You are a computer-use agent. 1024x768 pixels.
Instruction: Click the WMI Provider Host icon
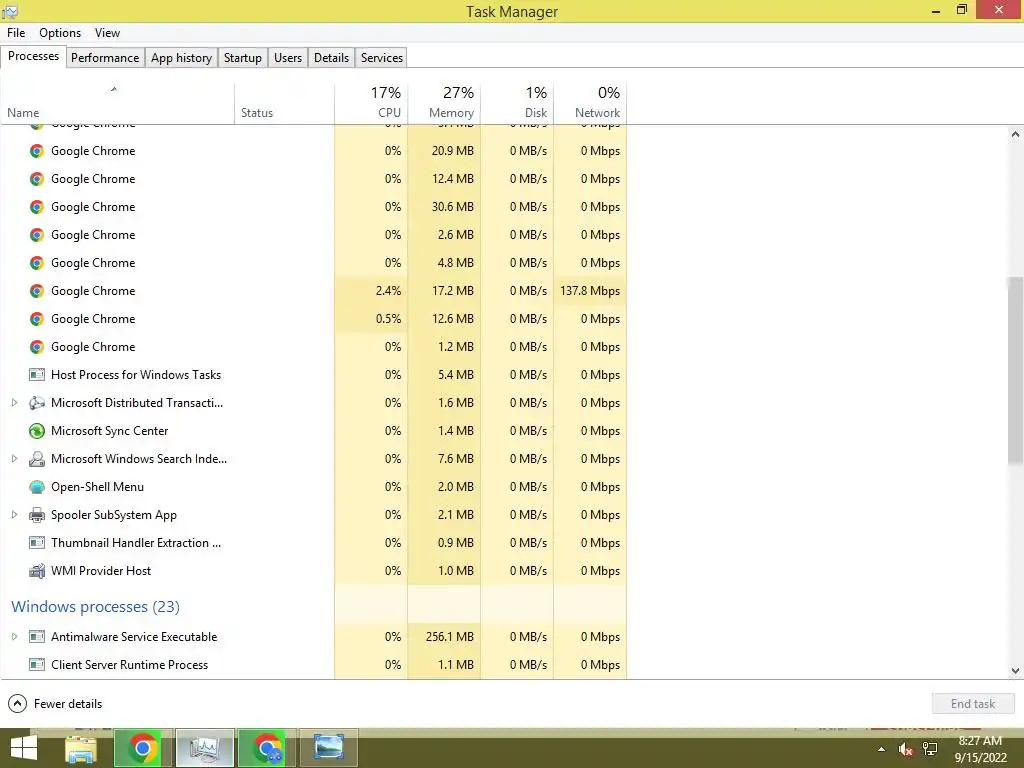pos(37,571)
